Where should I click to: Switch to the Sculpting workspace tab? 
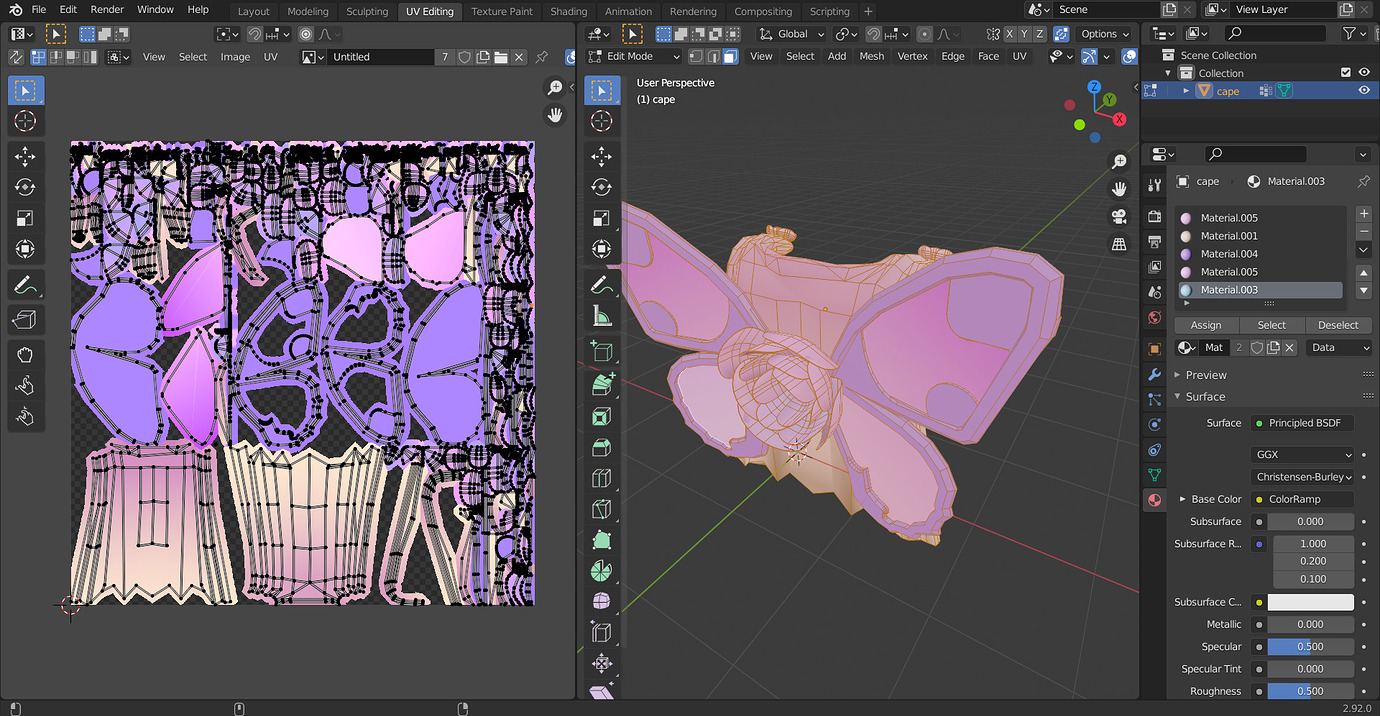(367, 11)
